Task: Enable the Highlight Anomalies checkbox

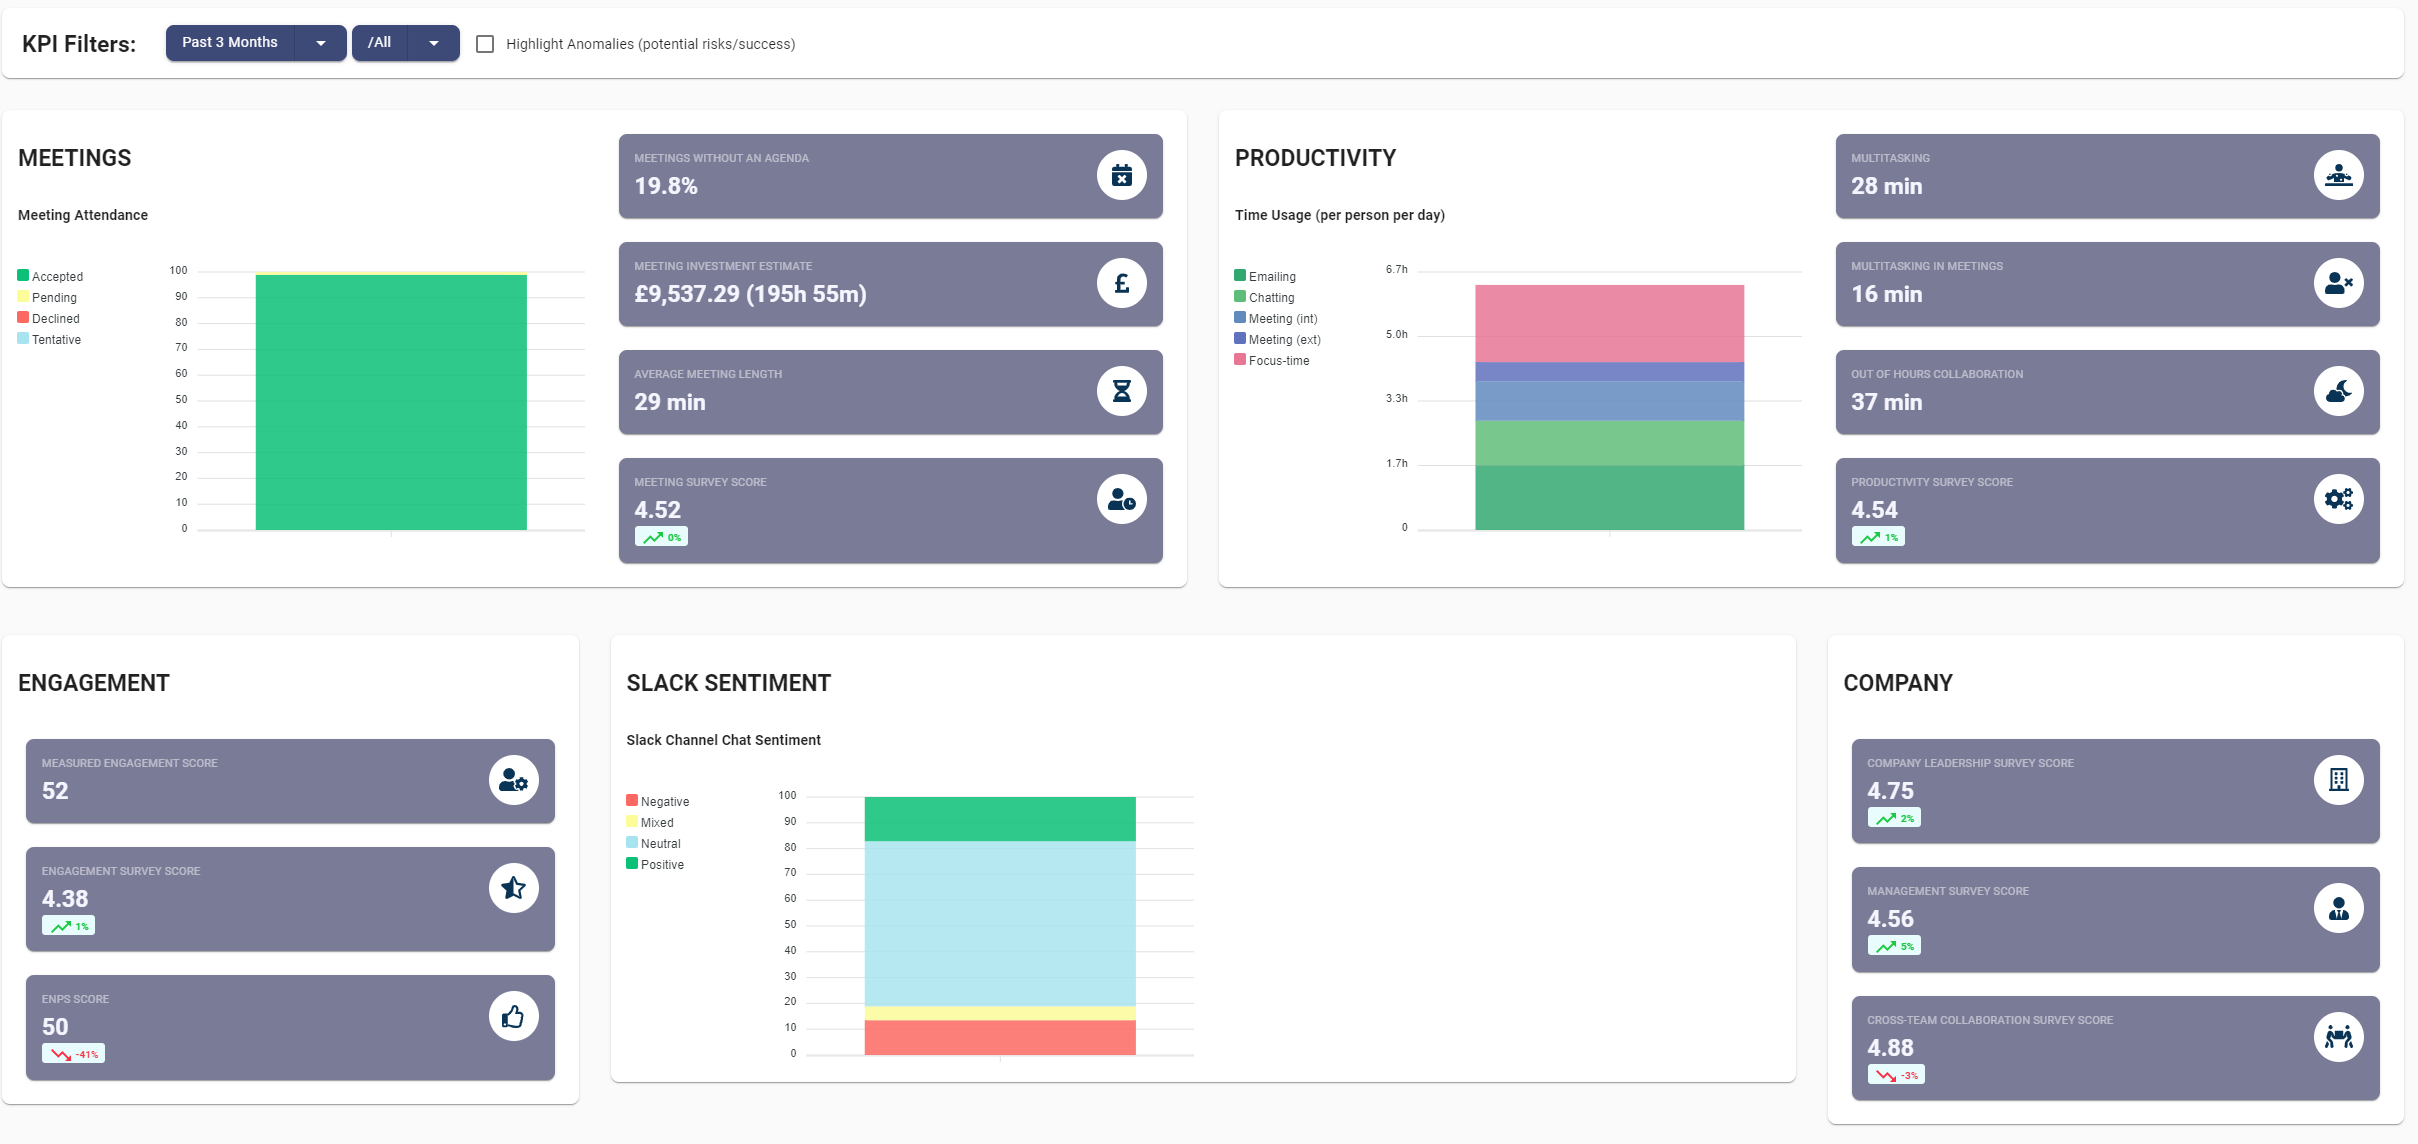Action: [485, 44]
